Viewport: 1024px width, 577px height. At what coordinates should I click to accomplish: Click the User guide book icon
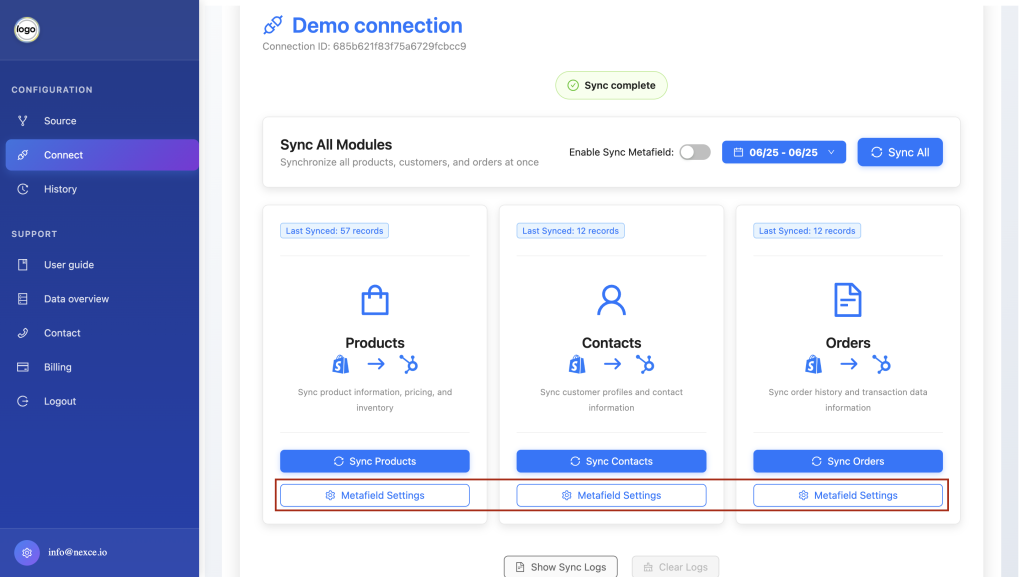pos(23,264)
